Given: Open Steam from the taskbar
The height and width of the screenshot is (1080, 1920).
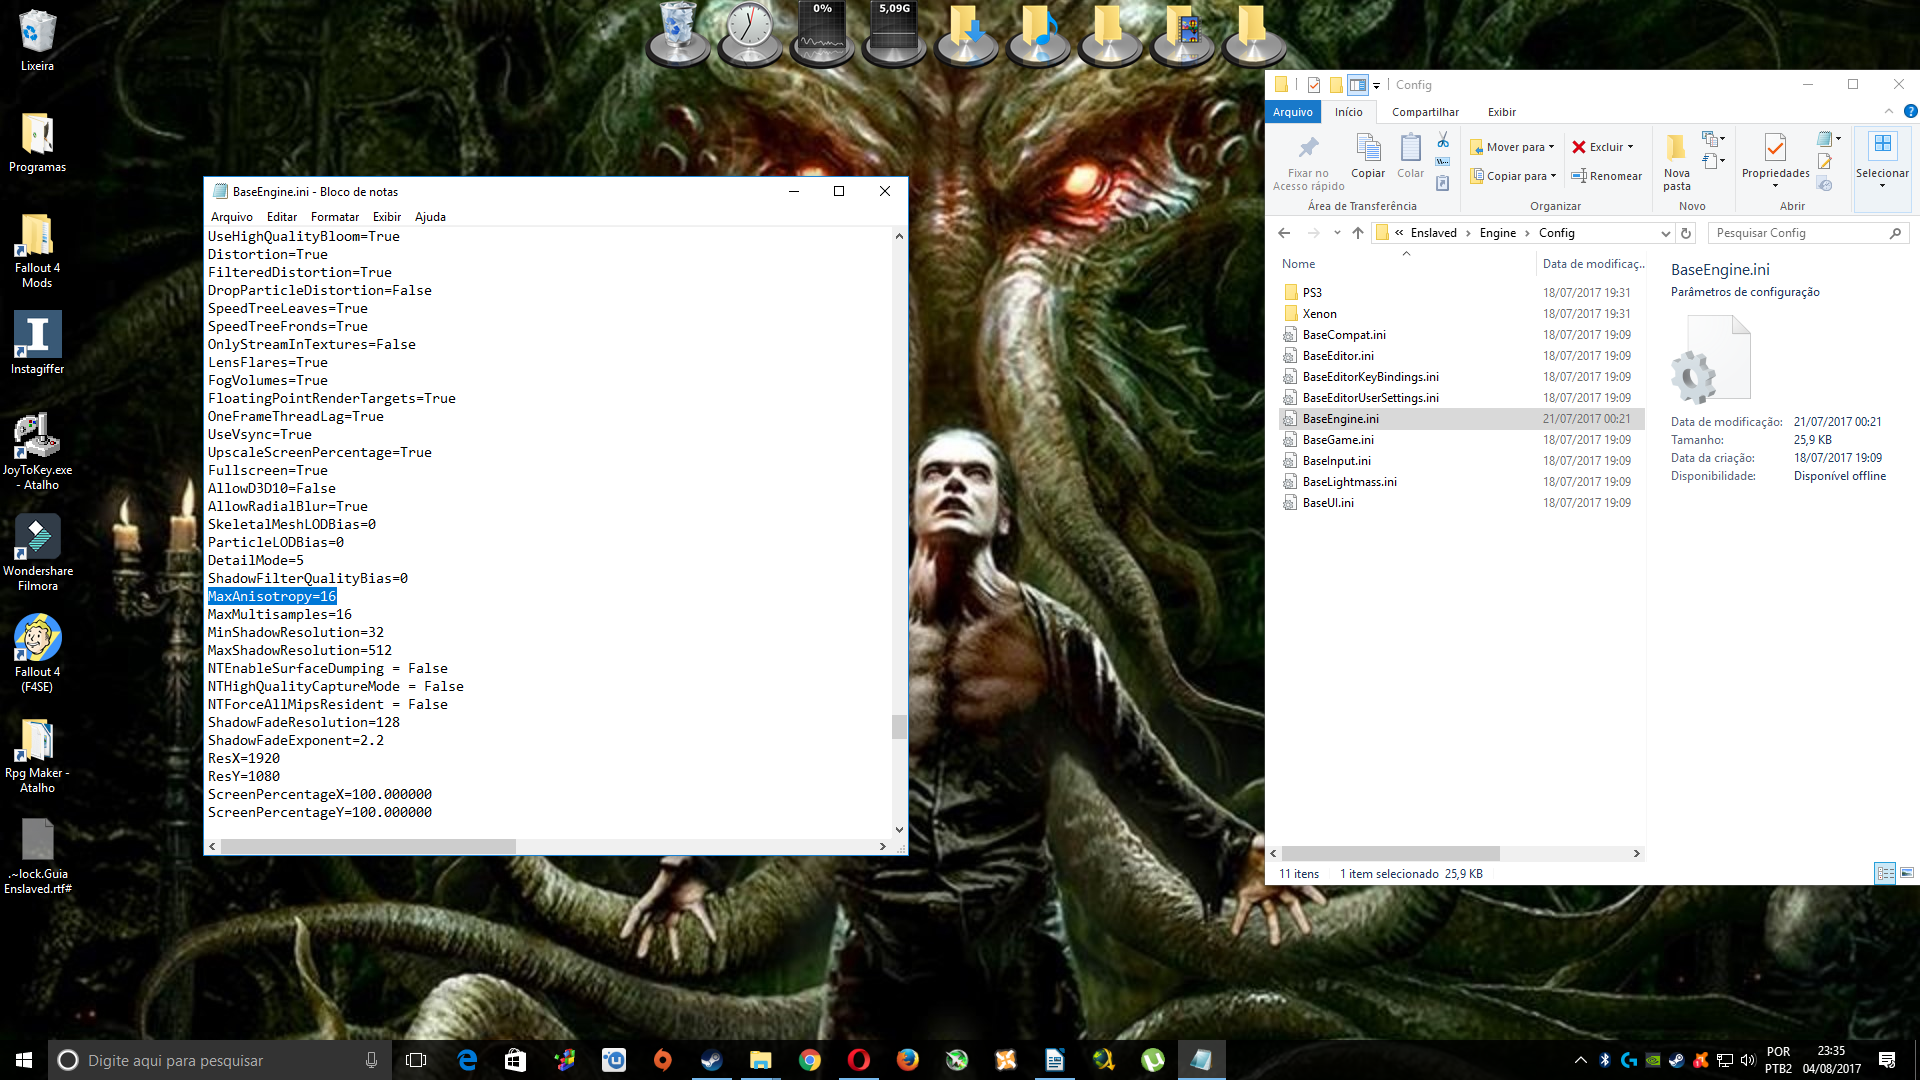Looking at the screenshot, I should click(x=711, y=1060).
